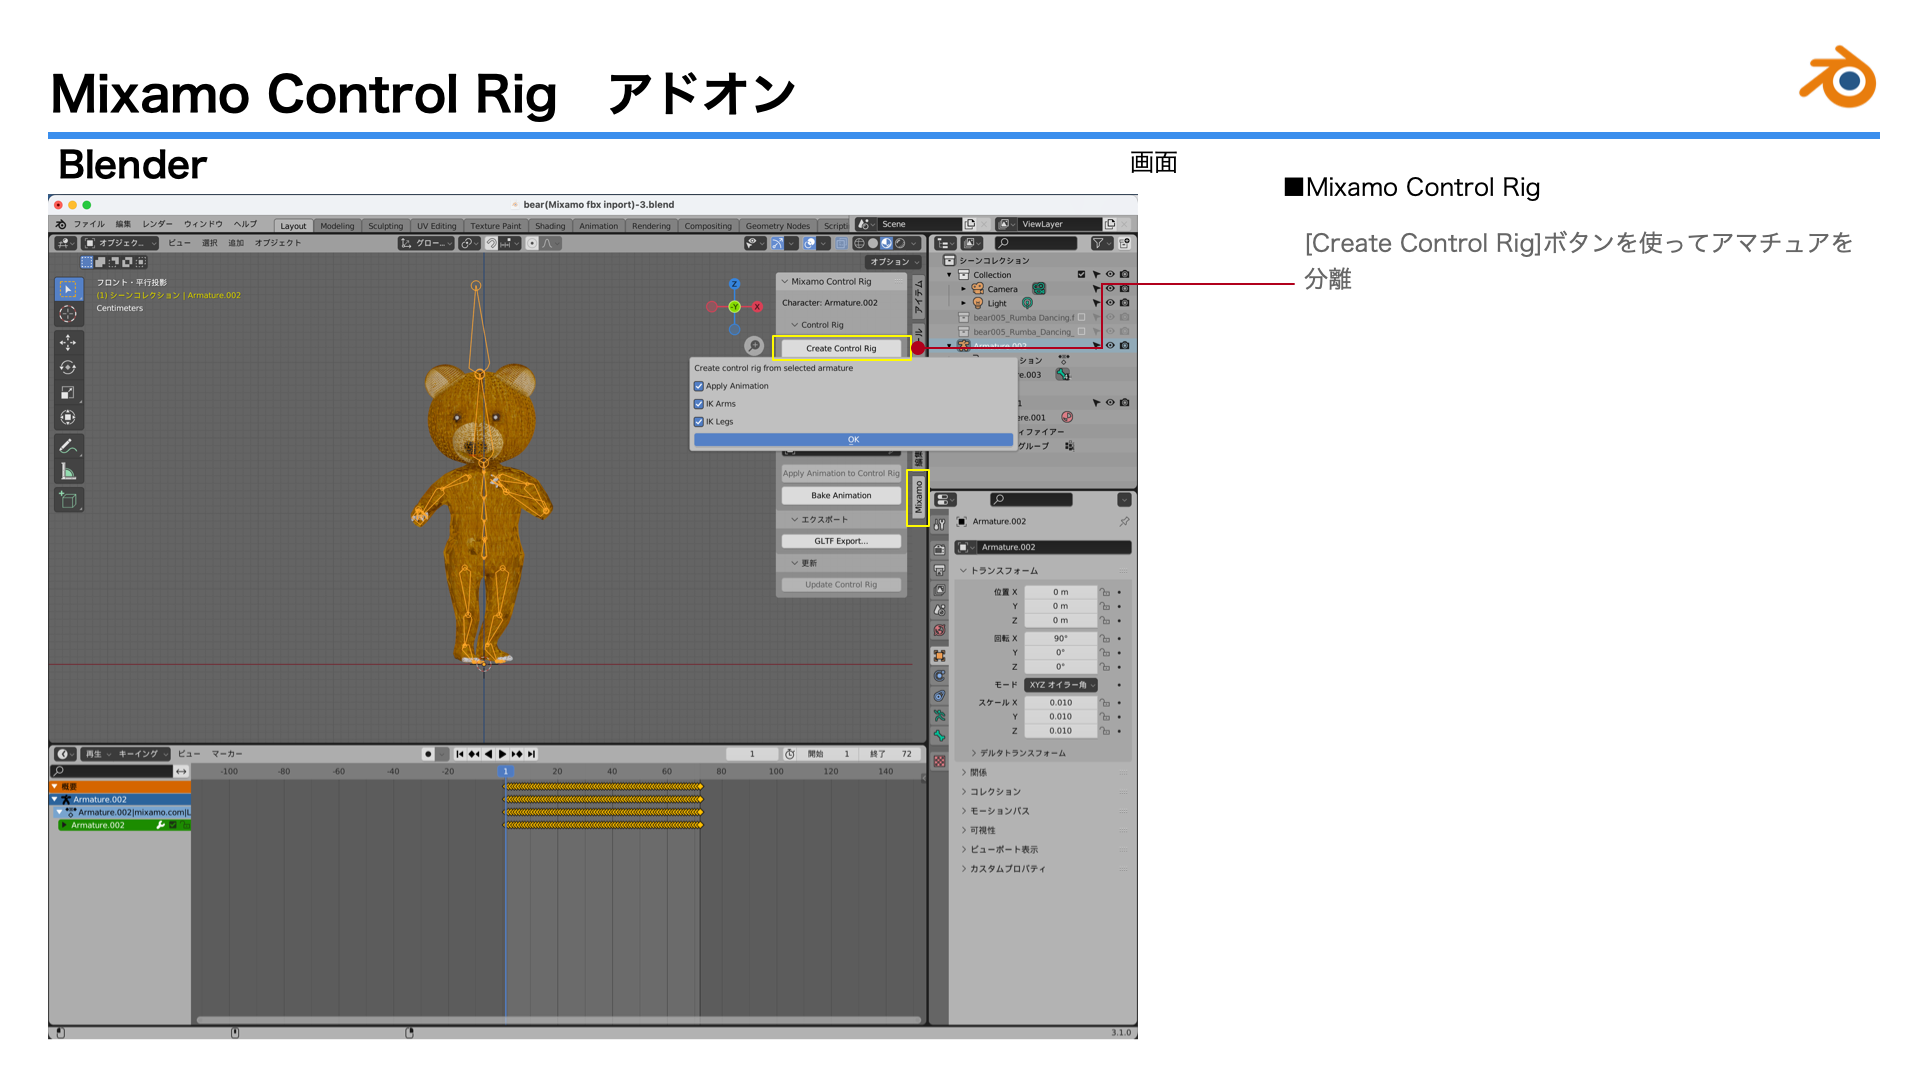Open the ヘルプ menu
This screenshot has width=1920, height=1080.
click(245, 224)
